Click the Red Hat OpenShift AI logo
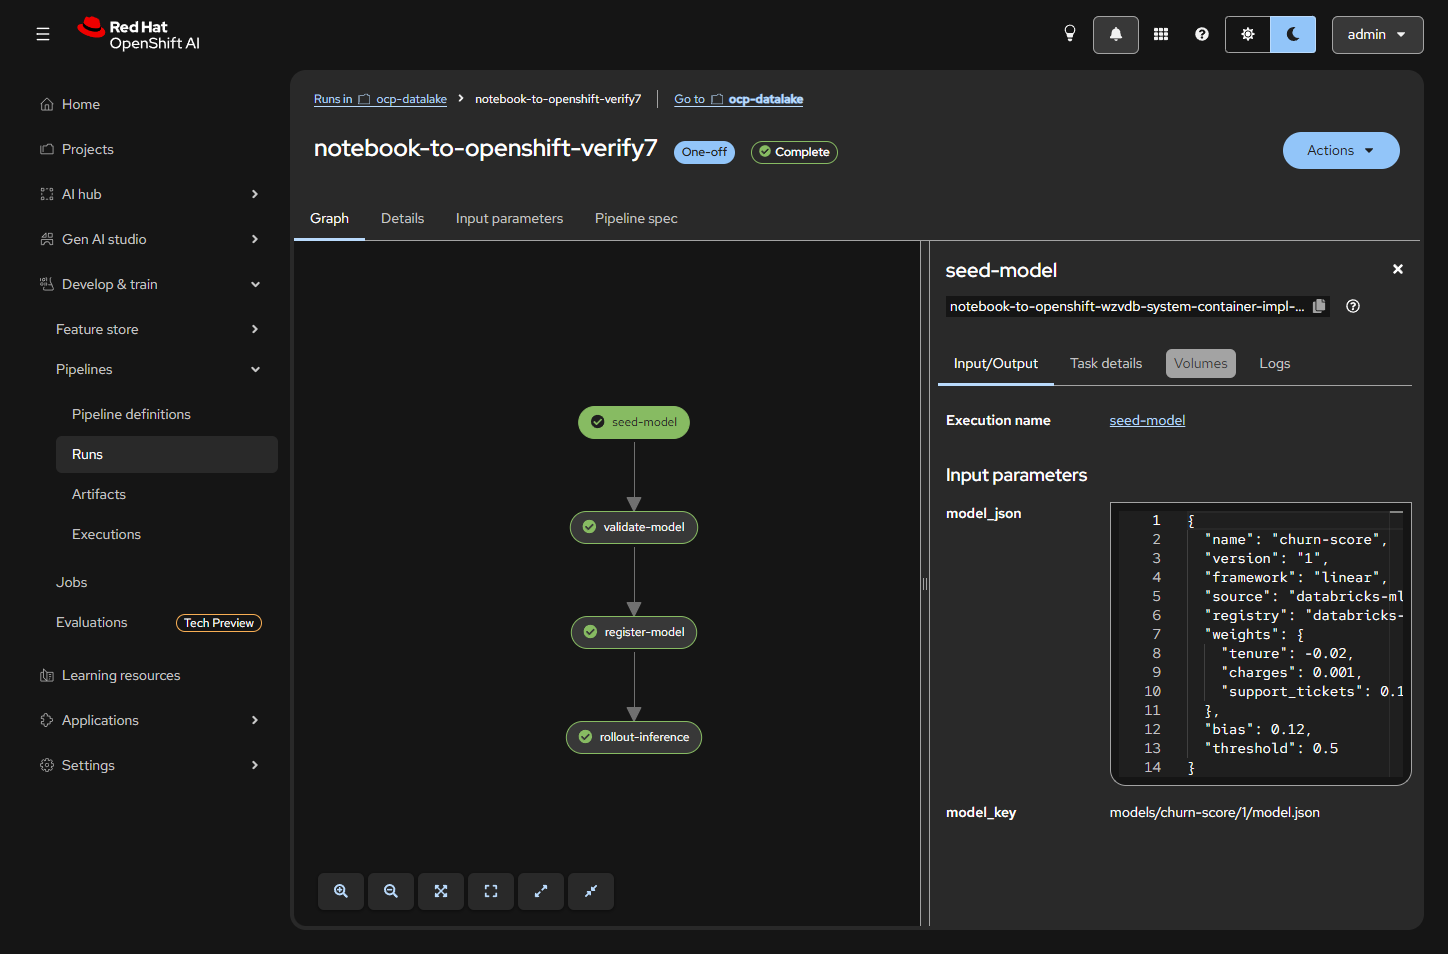The height and width of the screenshot is (954, 1448). pyautogui.click(x=139, y=34)
